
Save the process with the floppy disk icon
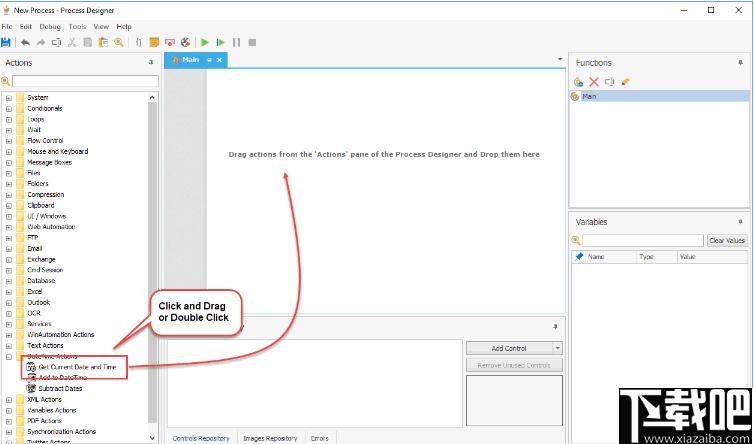(6, 42)
